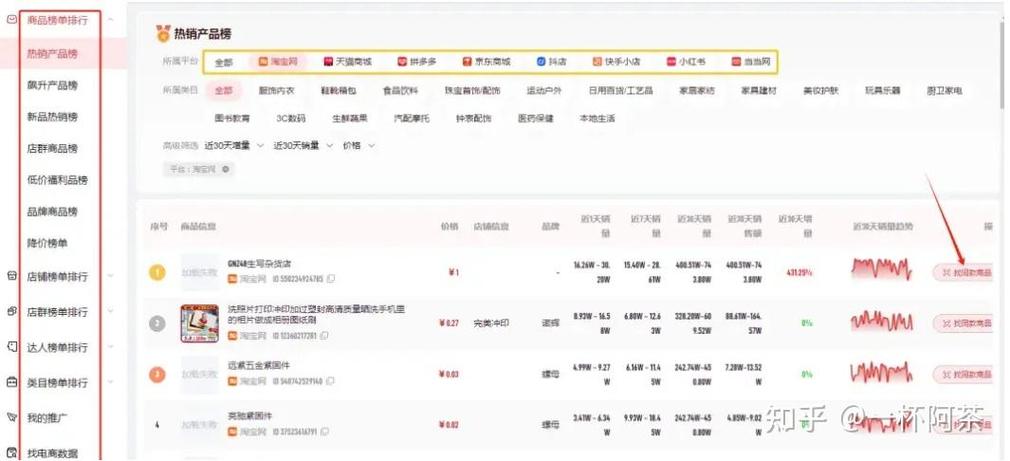Open the 品牌商品榜 sidebar item
Screen dimensions: 1010x461
click(52, 212)
